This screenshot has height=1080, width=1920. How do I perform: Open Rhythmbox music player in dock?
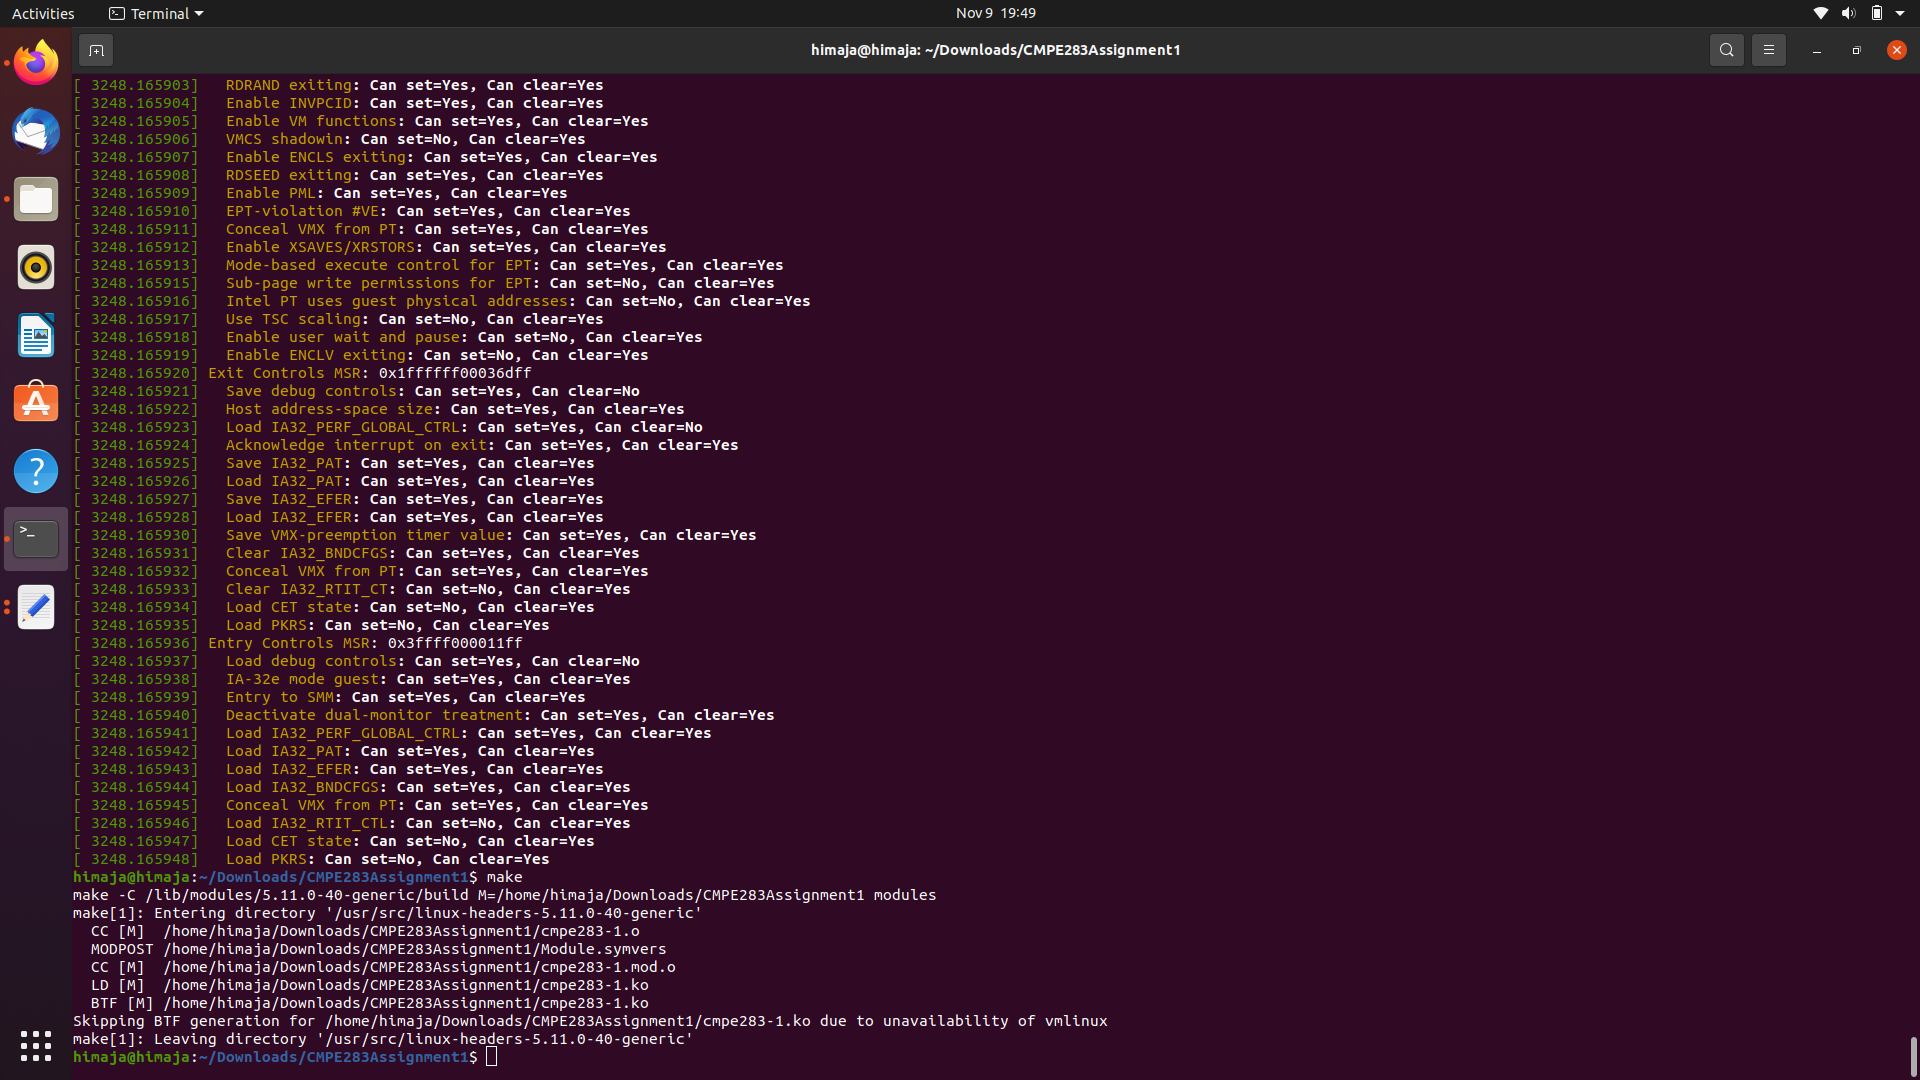pos(36,268)
